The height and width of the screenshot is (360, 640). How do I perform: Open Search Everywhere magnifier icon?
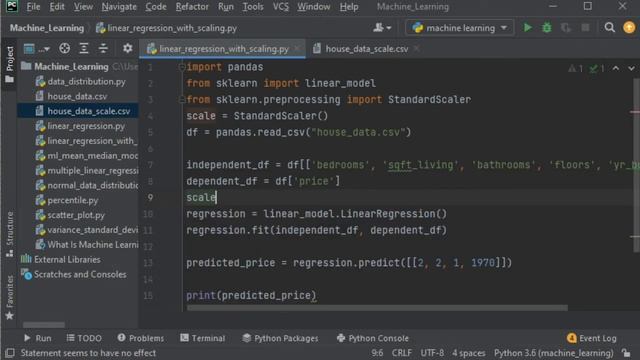(x=609, y=28)
